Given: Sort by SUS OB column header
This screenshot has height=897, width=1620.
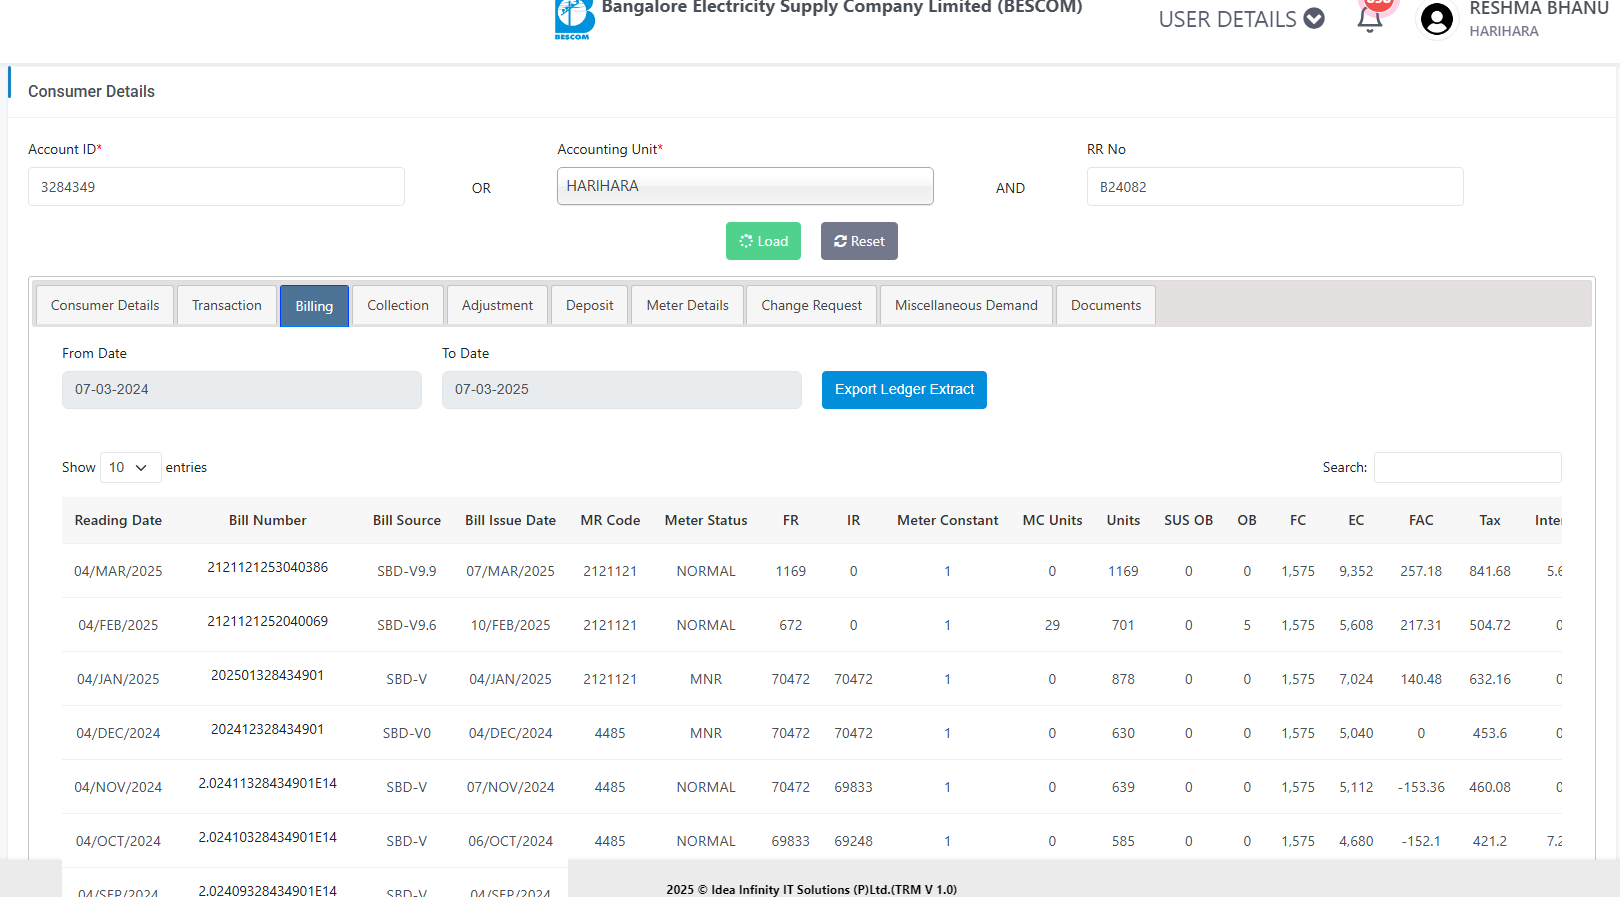Looking at the screenshot, I should 1188,520.
